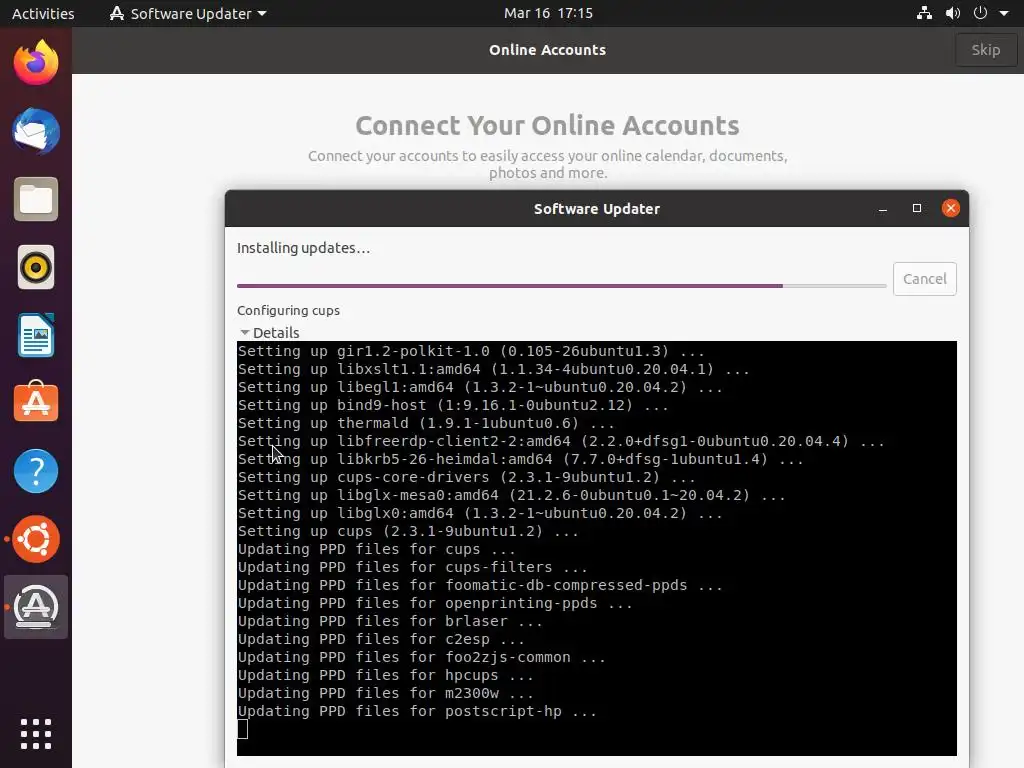Close the Software Updater window

pyautogui.click(x=950, y=208)
